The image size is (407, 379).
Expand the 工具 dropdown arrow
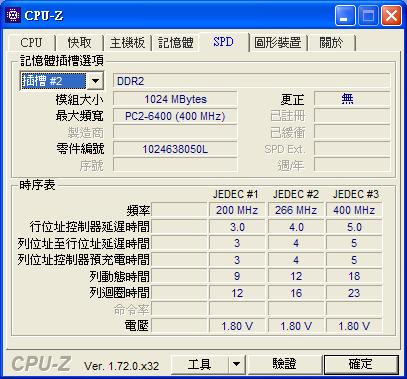[x=237, y=364]
